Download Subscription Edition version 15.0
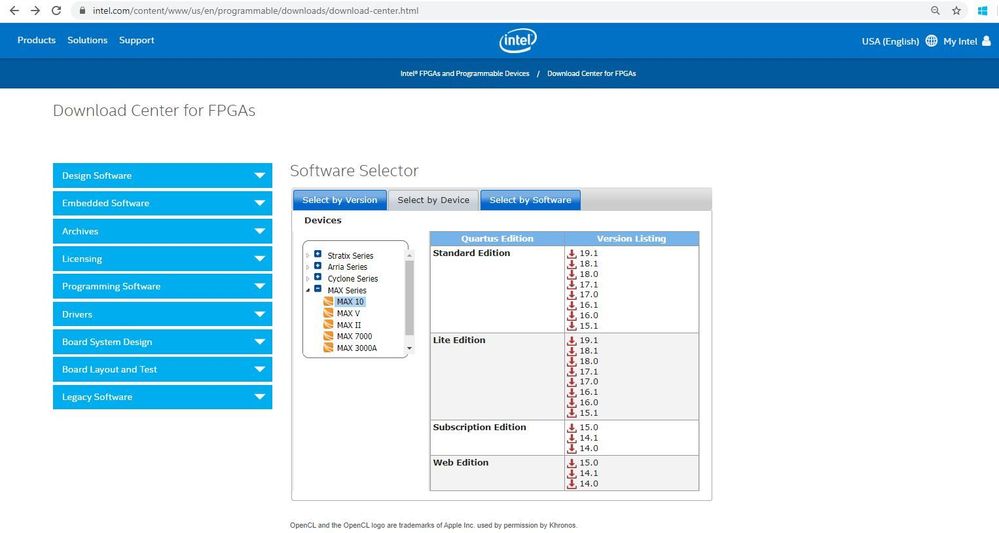Image resolution: width=999 pixels, height=533 pixels. [x=582, y=428]
